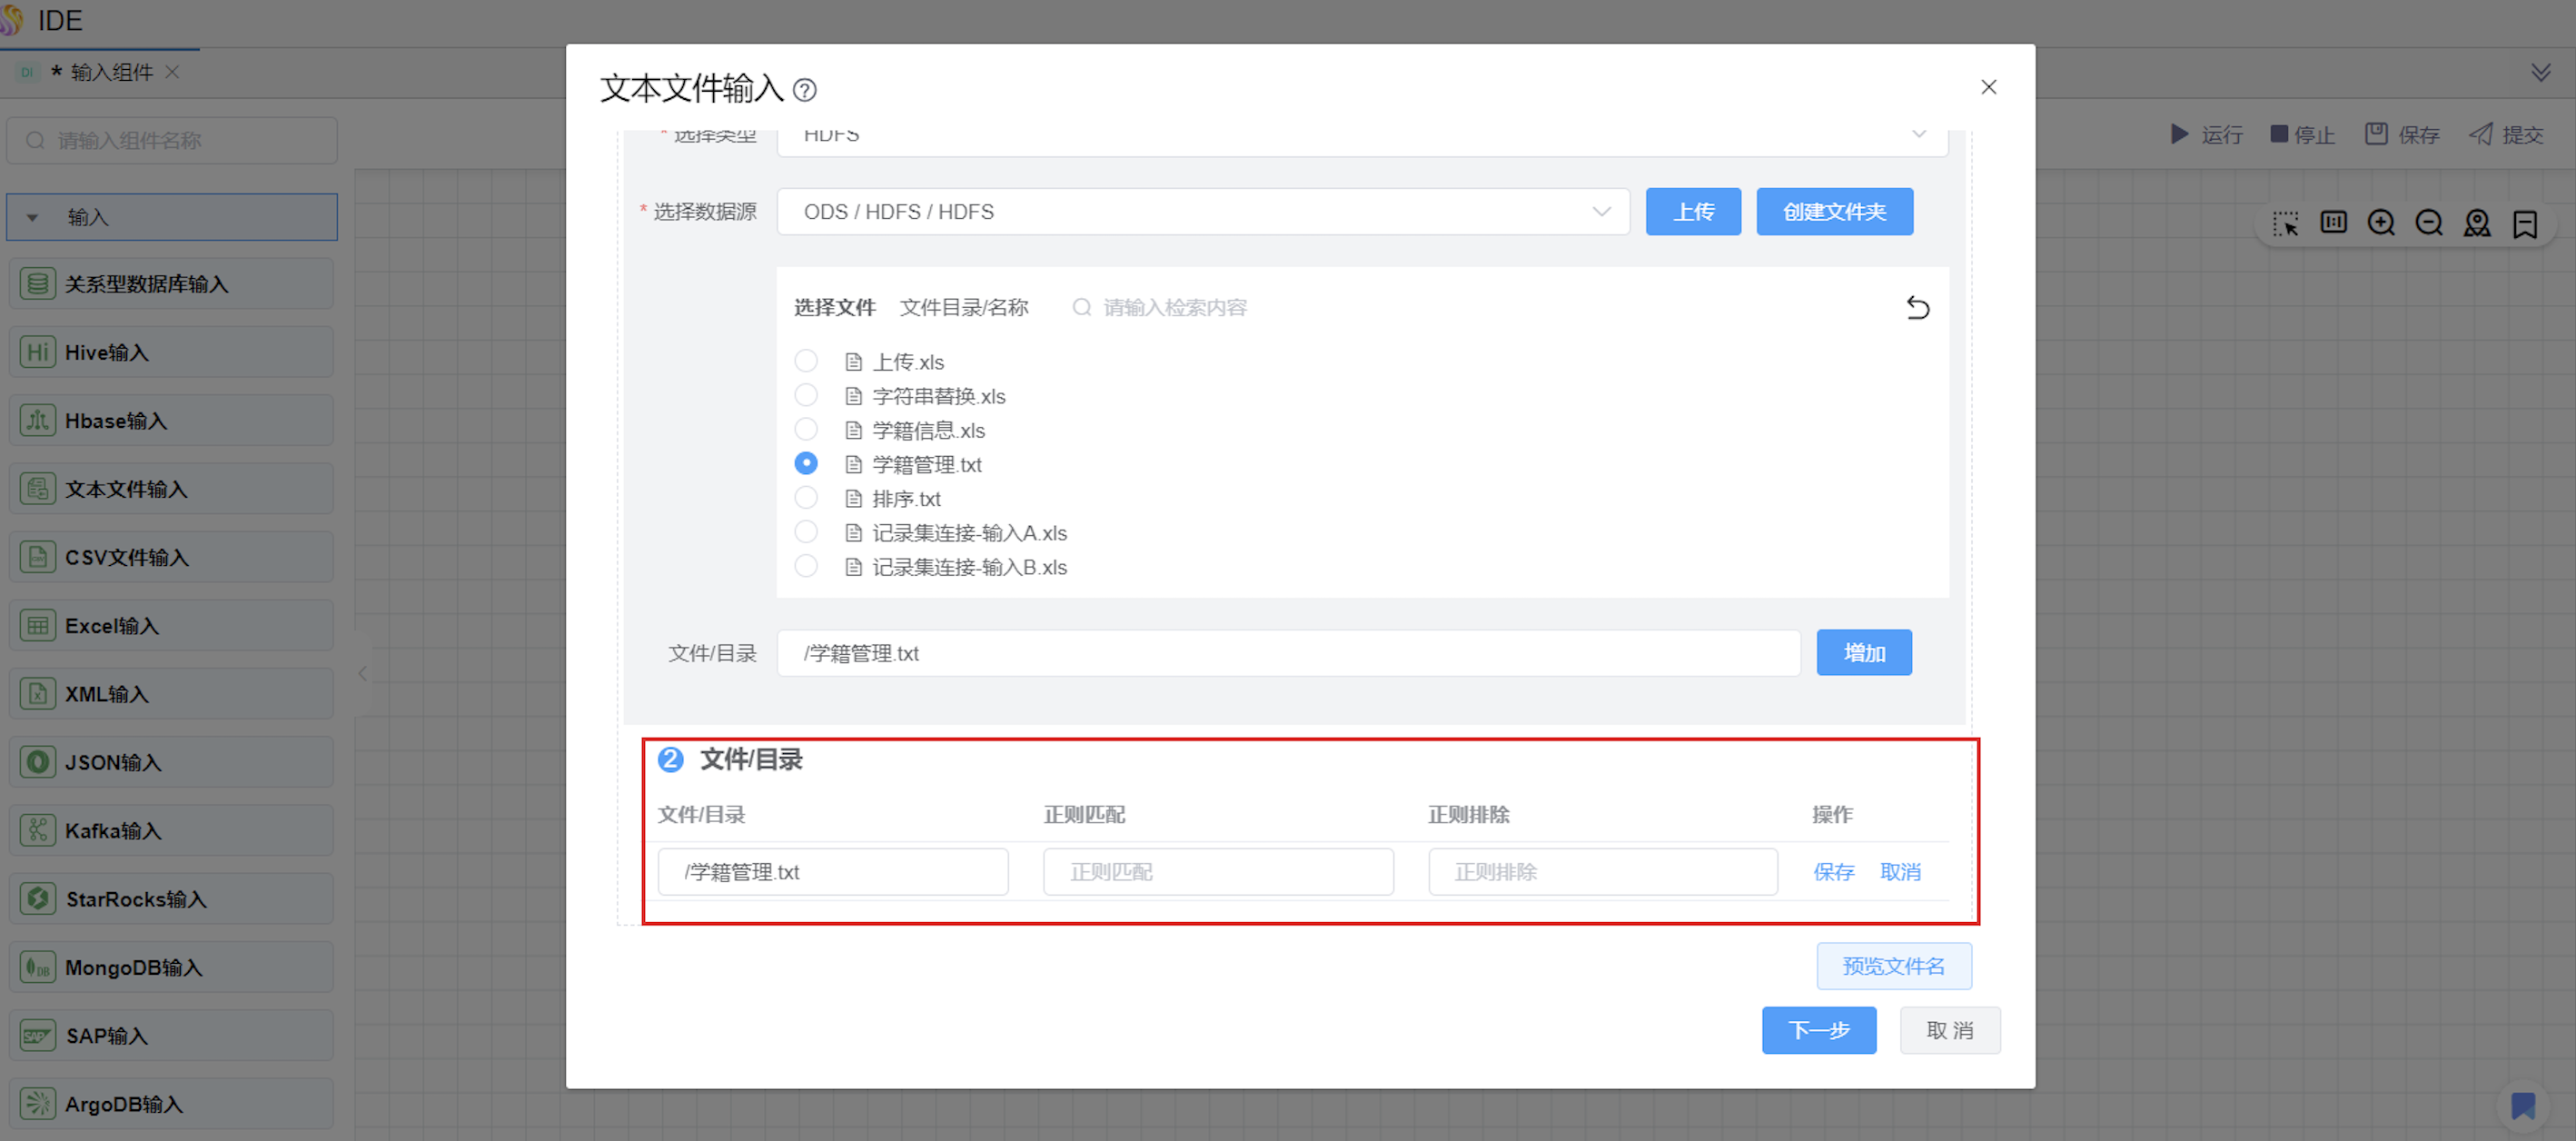Click the 正则匹配 input field
The image size is (2576, 1141).
[x=1218, y=872]
